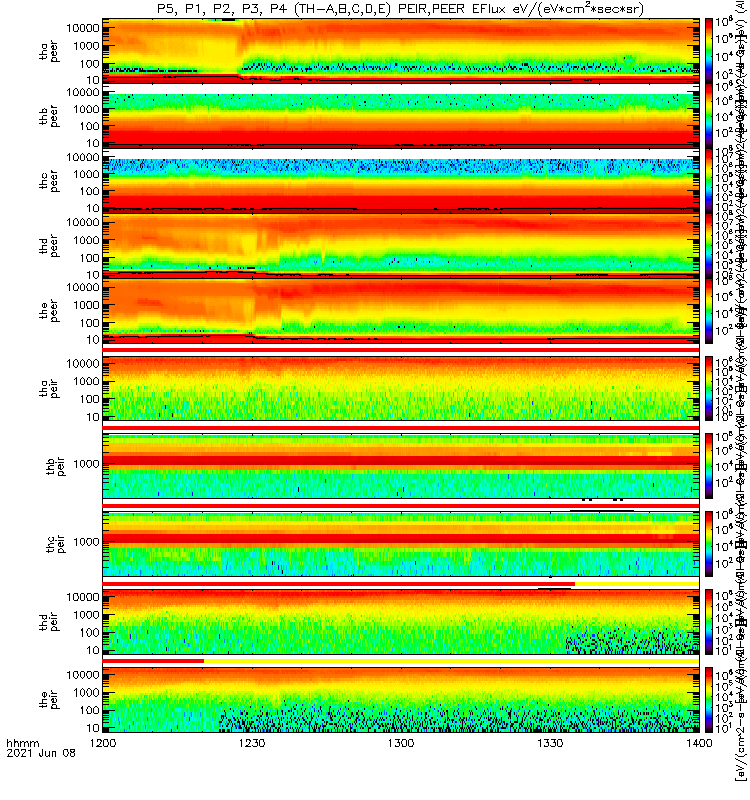Click inside the tha peer spectrogram panel
This screenshot has height=800, width=750.
coord(401,51)
